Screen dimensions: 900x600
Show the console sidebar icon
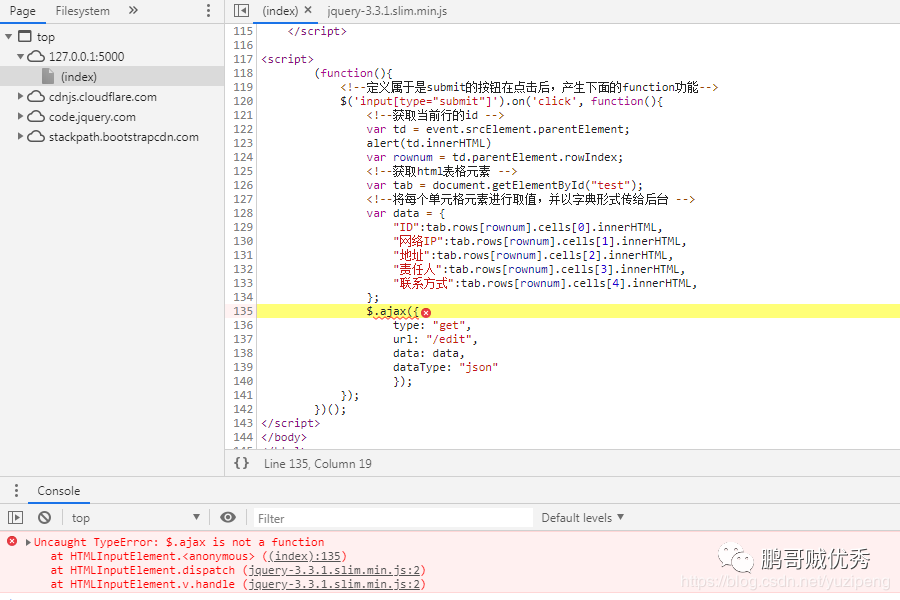coord(15,518)
